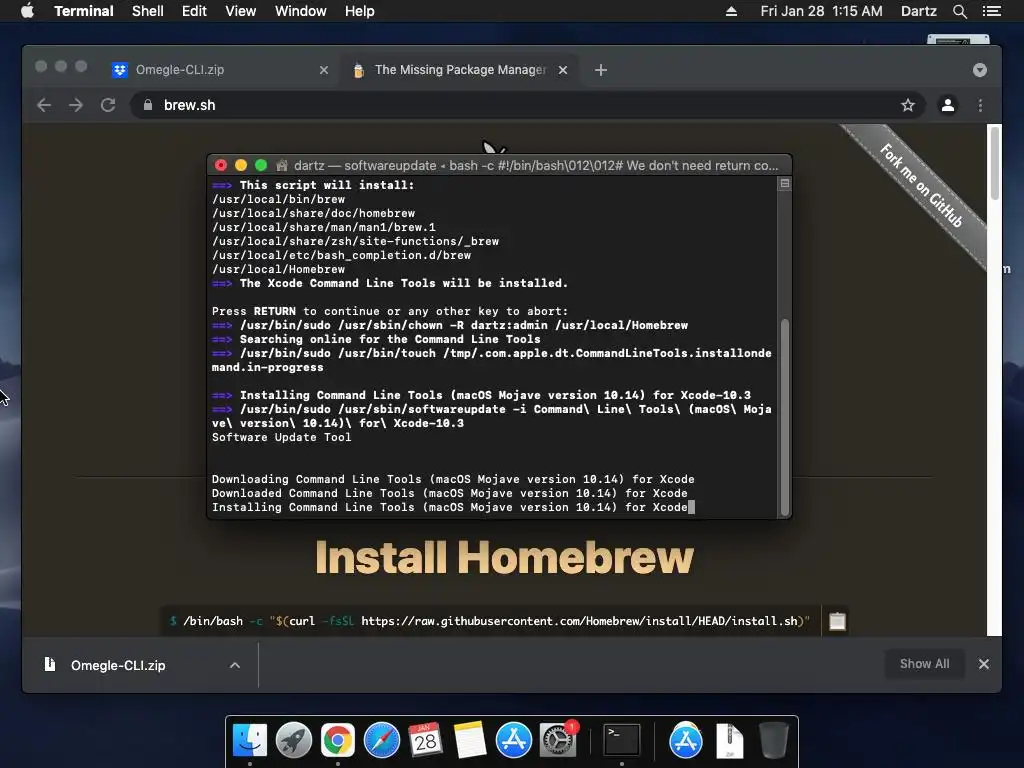This screenshot has height=768, width=1024.
Task: Click the desktop drive thumbnail at top right
Action: [958, 39]
